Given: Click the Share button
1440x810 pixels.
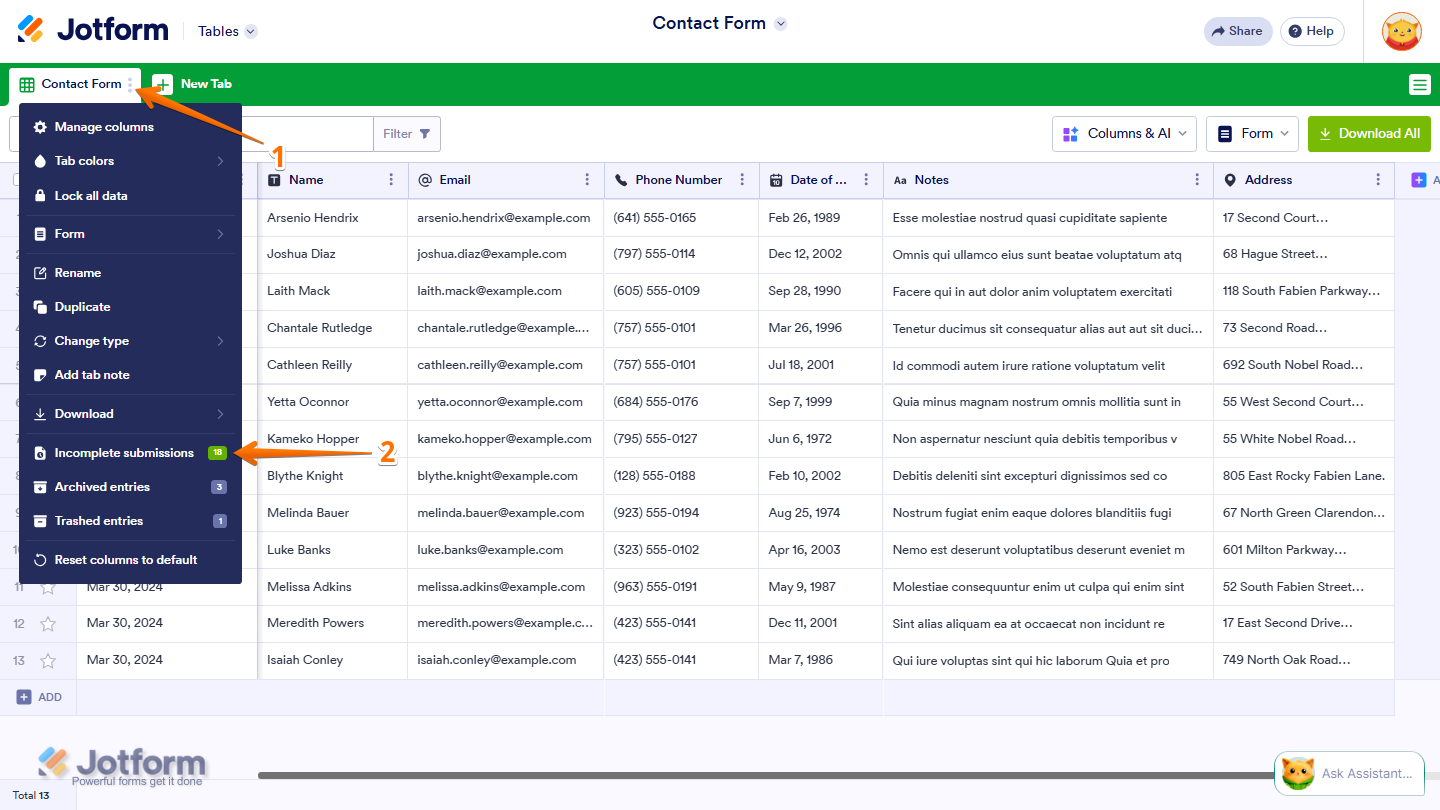Looking at the screenshot, I should coord(1238,31).
